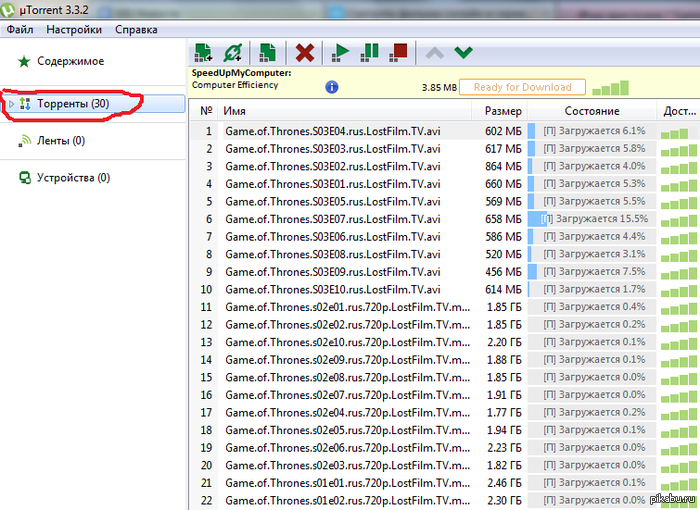
Task: Click the Ready for Download button
Action: [x=523, y=87]
